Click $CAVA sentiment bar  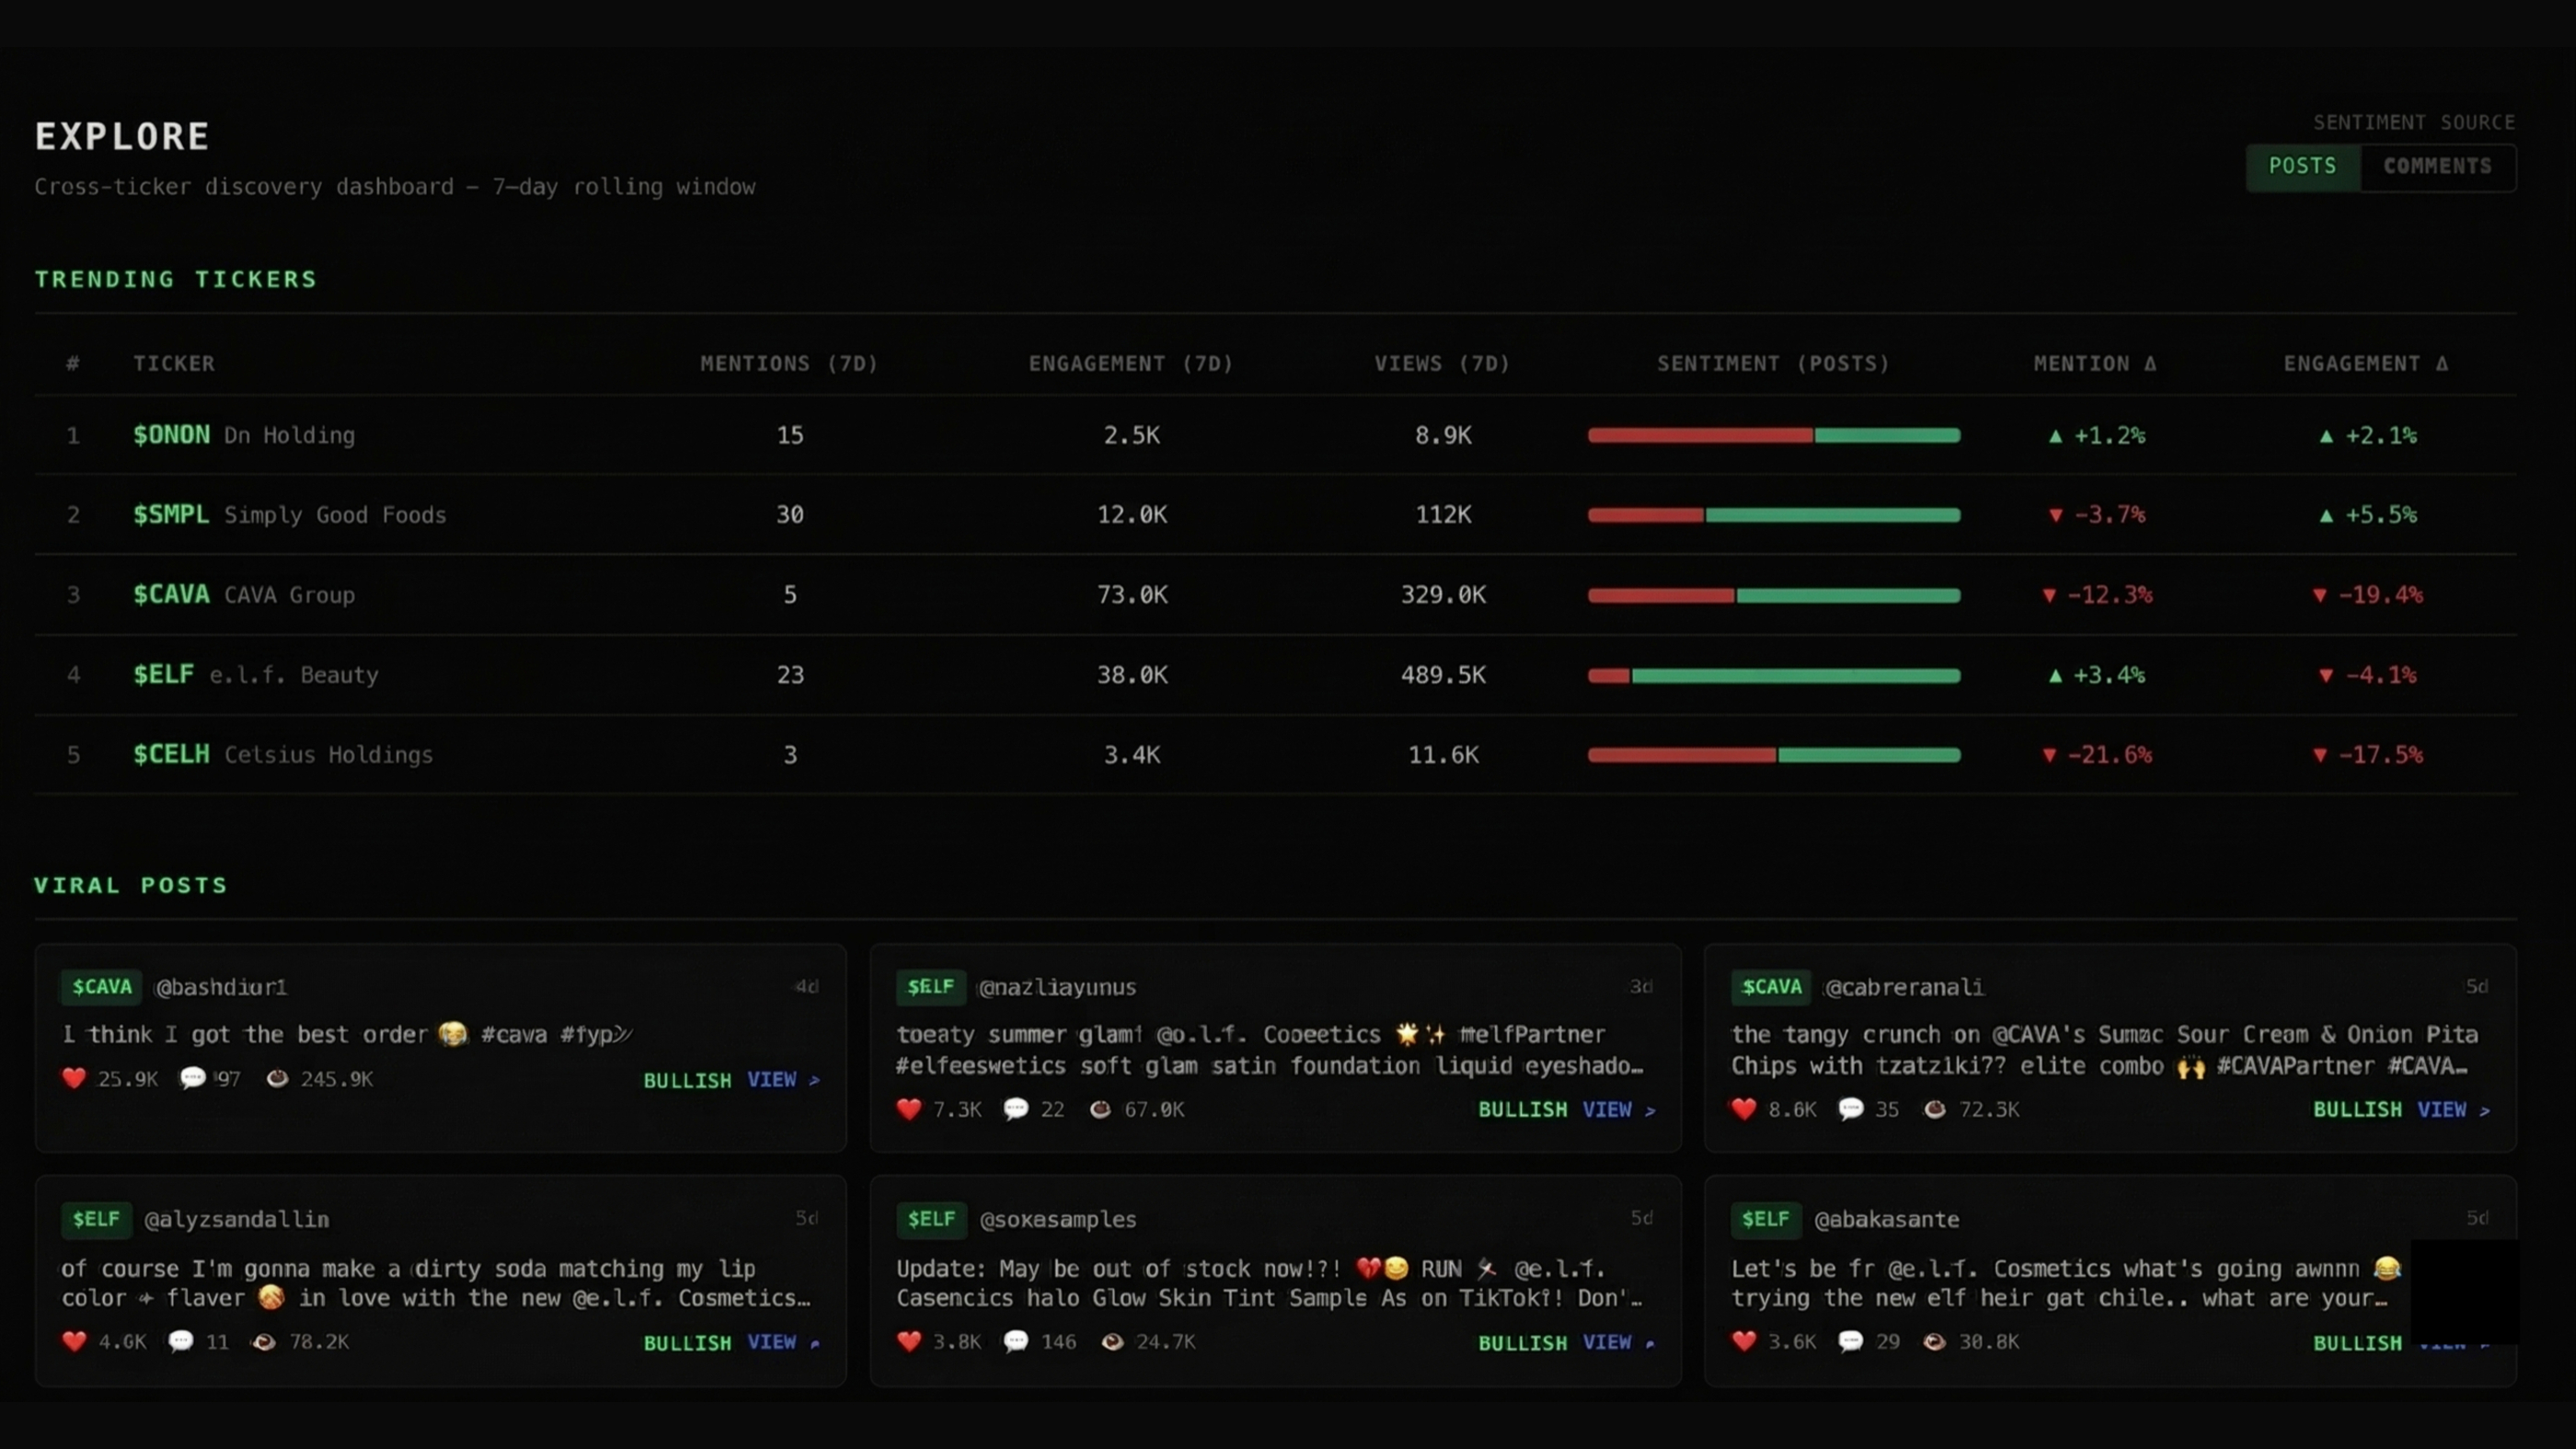pos(1773,595)
